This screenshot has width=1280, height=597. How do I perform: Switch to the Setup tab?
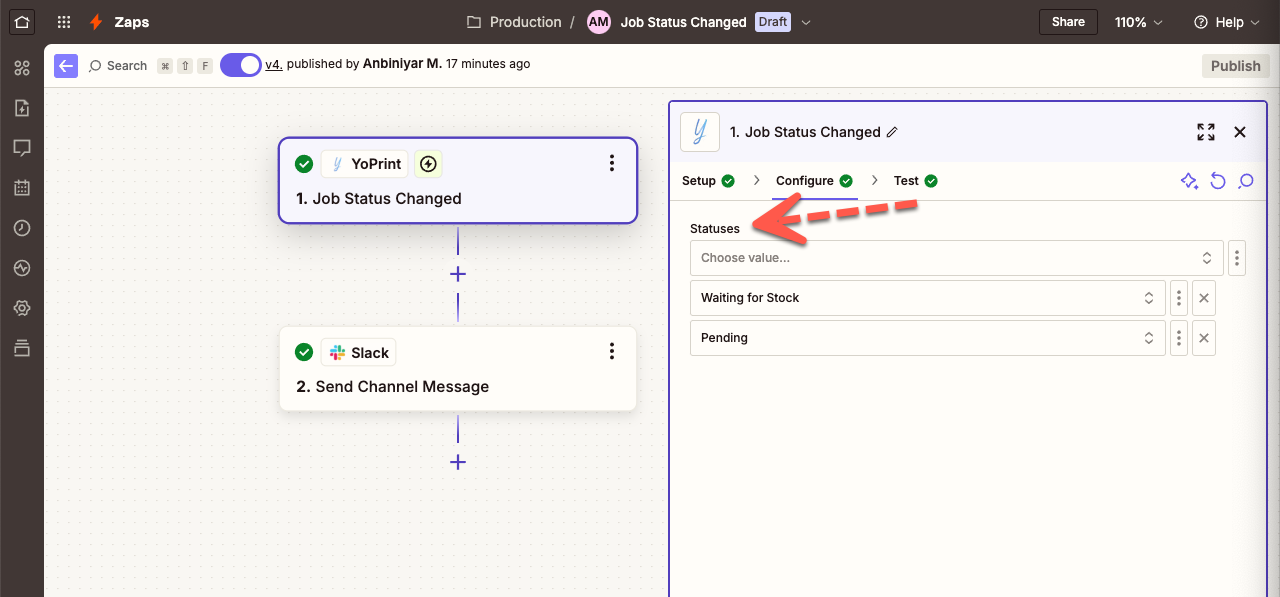708,181
